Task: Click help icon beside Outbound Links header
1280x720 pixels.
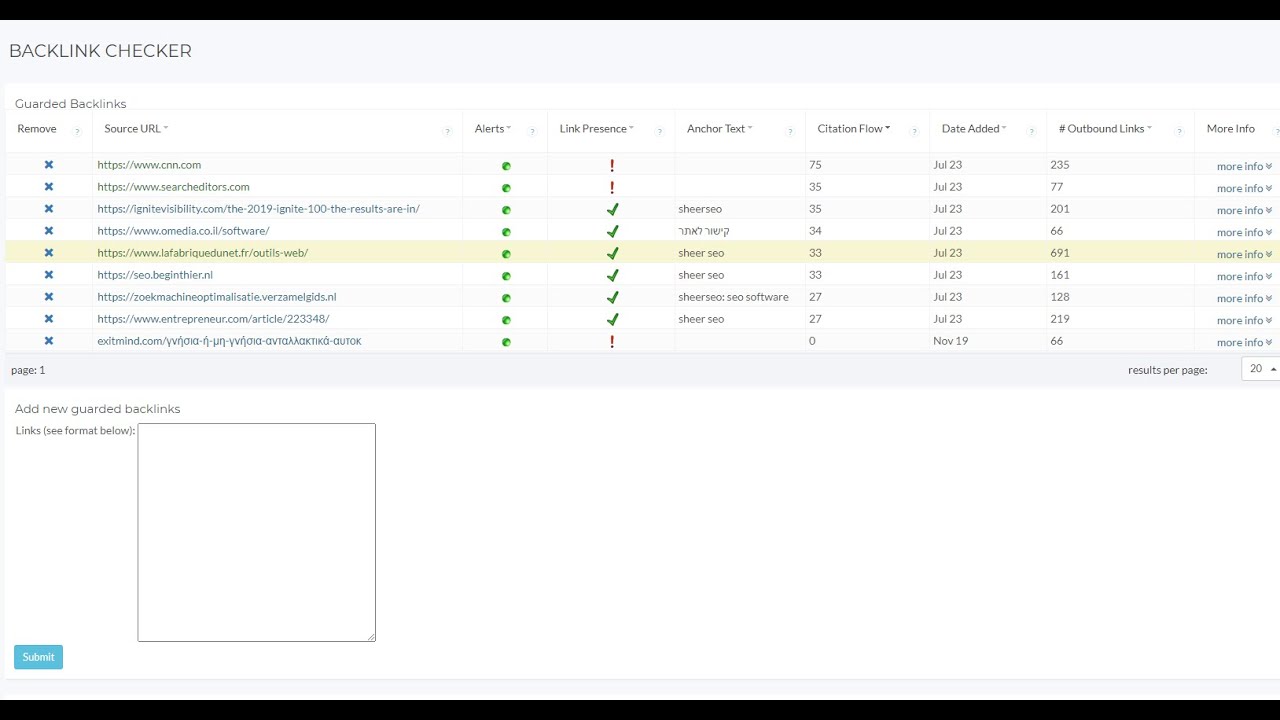Action: (x=1179, y=132)
